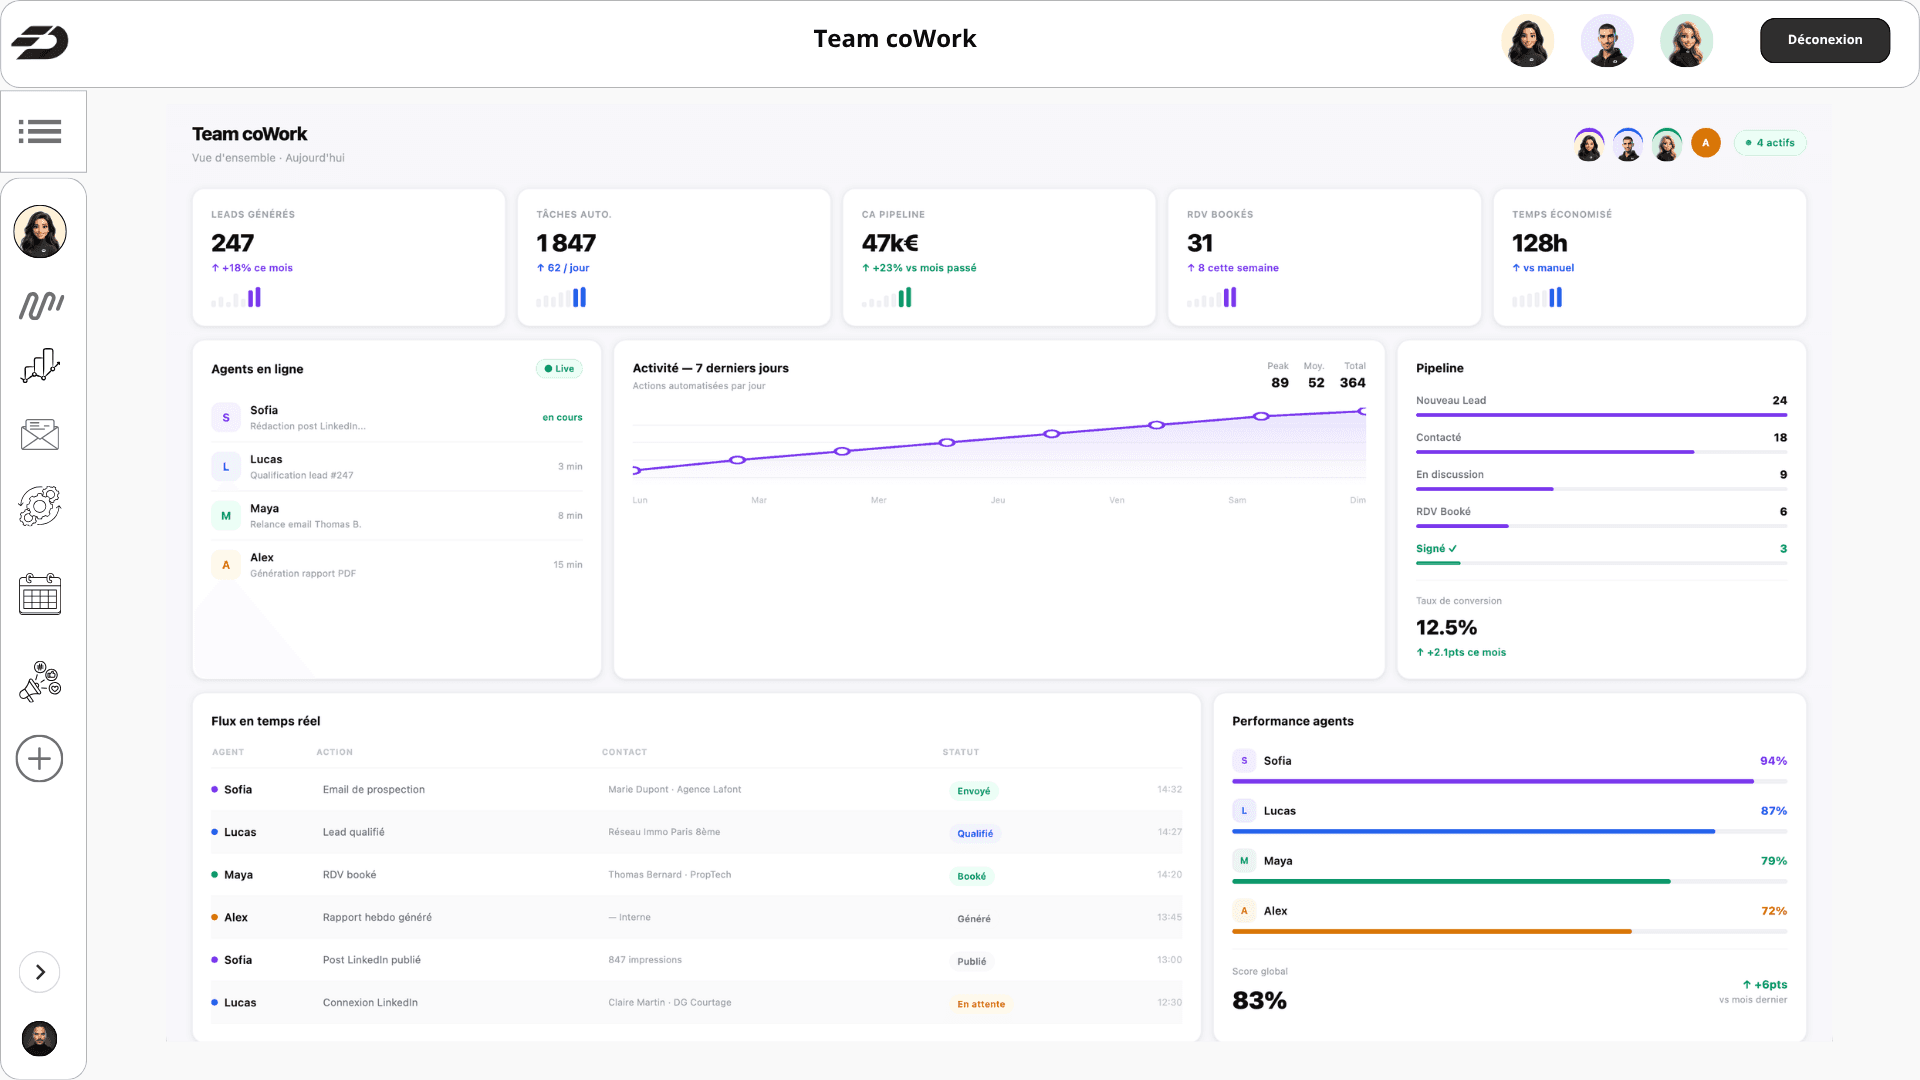The height and width of the screenshot is (1080, 1920).
Task: Click the company logo in header
Action: click(40, 42)
